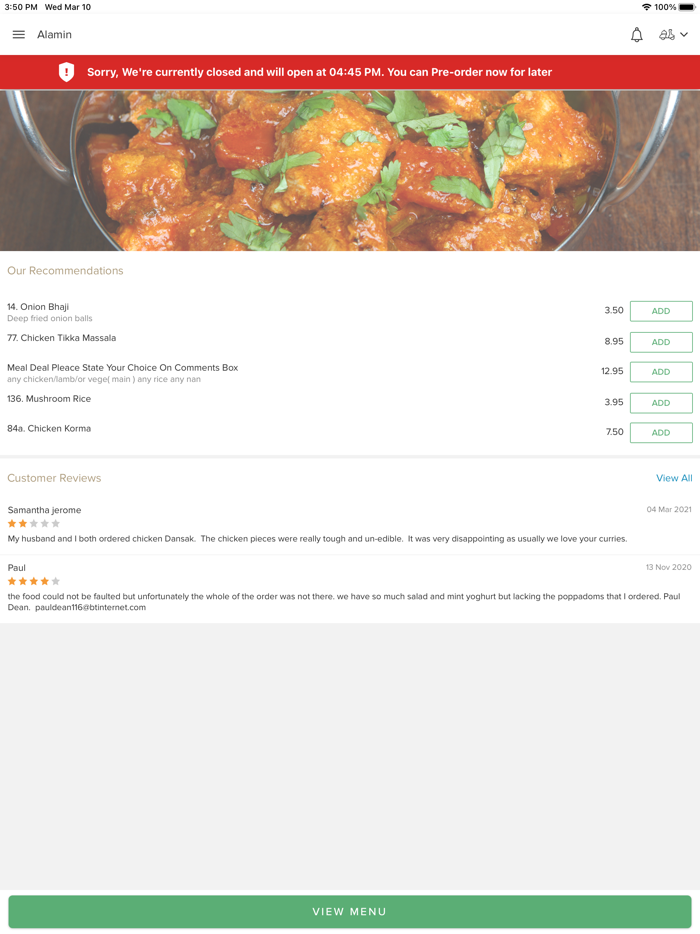Select the Chicken Korma item name
This screenshot has width=700, height=934.
click(49, 429)
